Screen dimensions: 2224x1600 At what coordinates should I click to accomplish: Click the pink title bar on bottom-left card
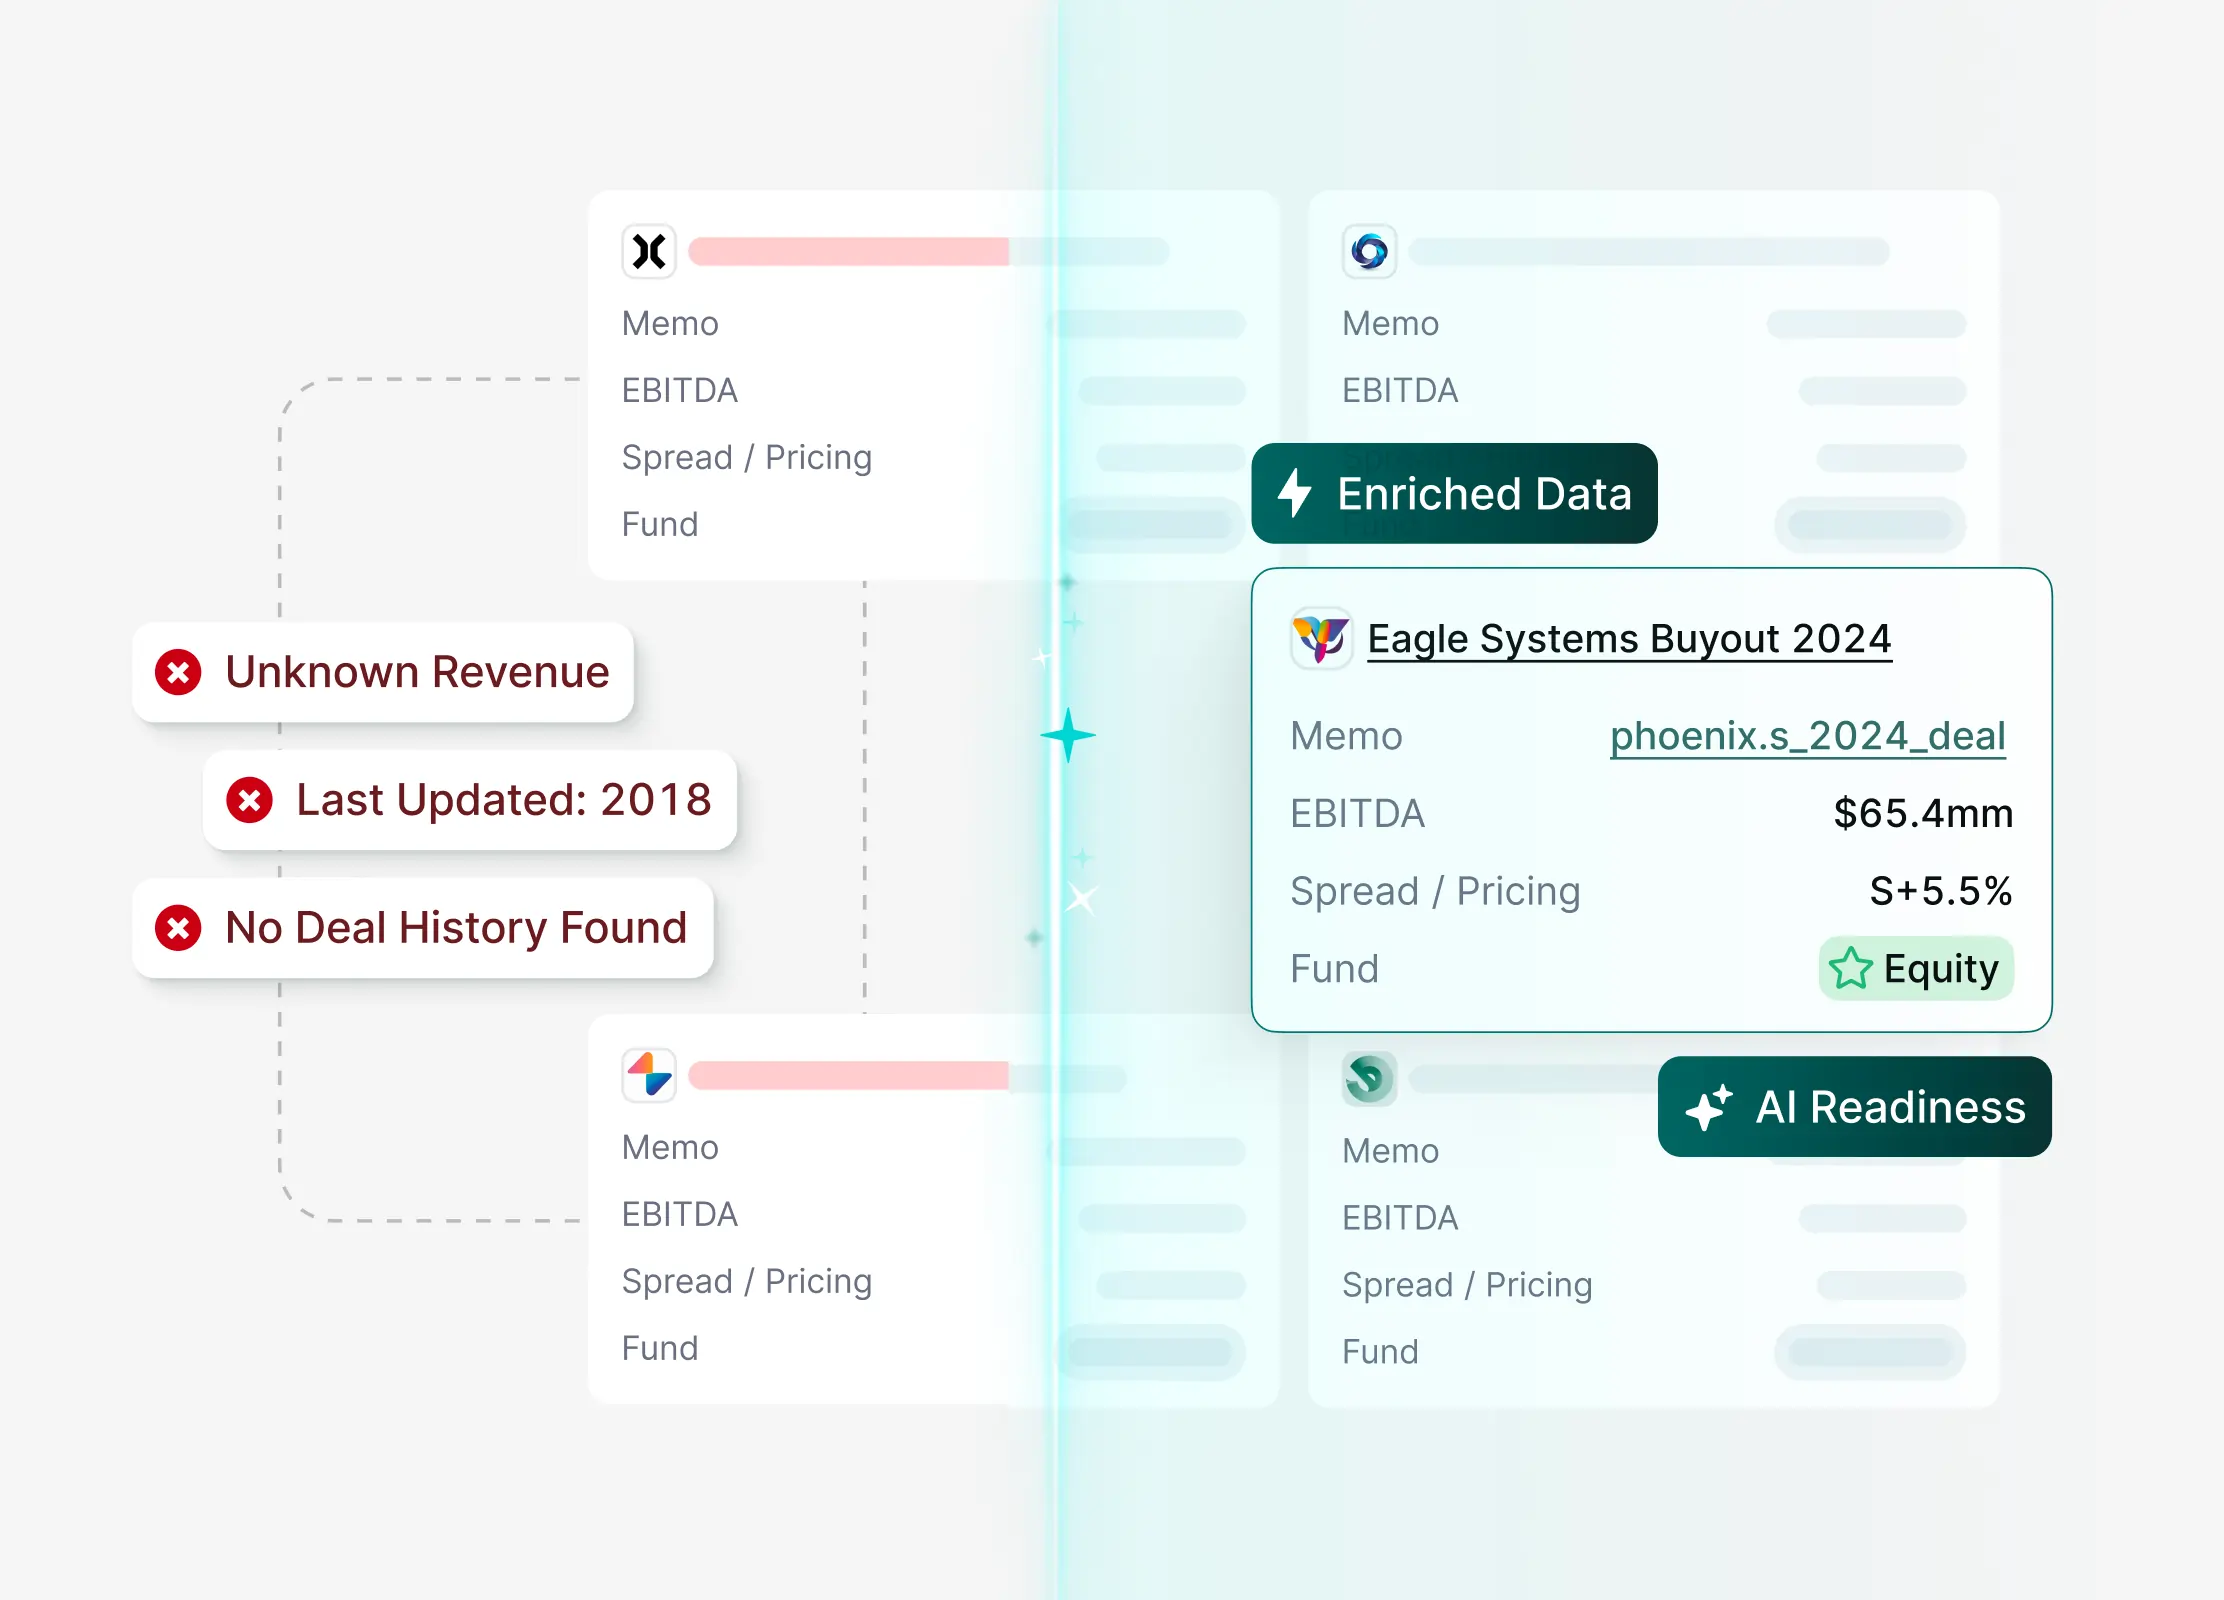pyautogui.click(x=849, y=1075)
